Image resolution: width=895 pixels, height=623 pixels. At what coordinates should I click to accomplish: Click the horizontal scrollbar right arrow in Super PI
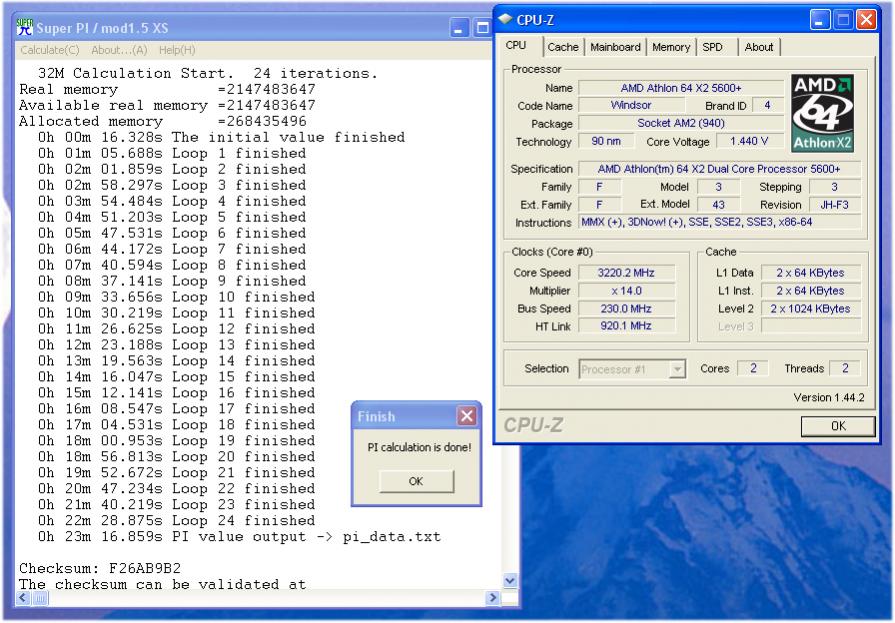493,598
